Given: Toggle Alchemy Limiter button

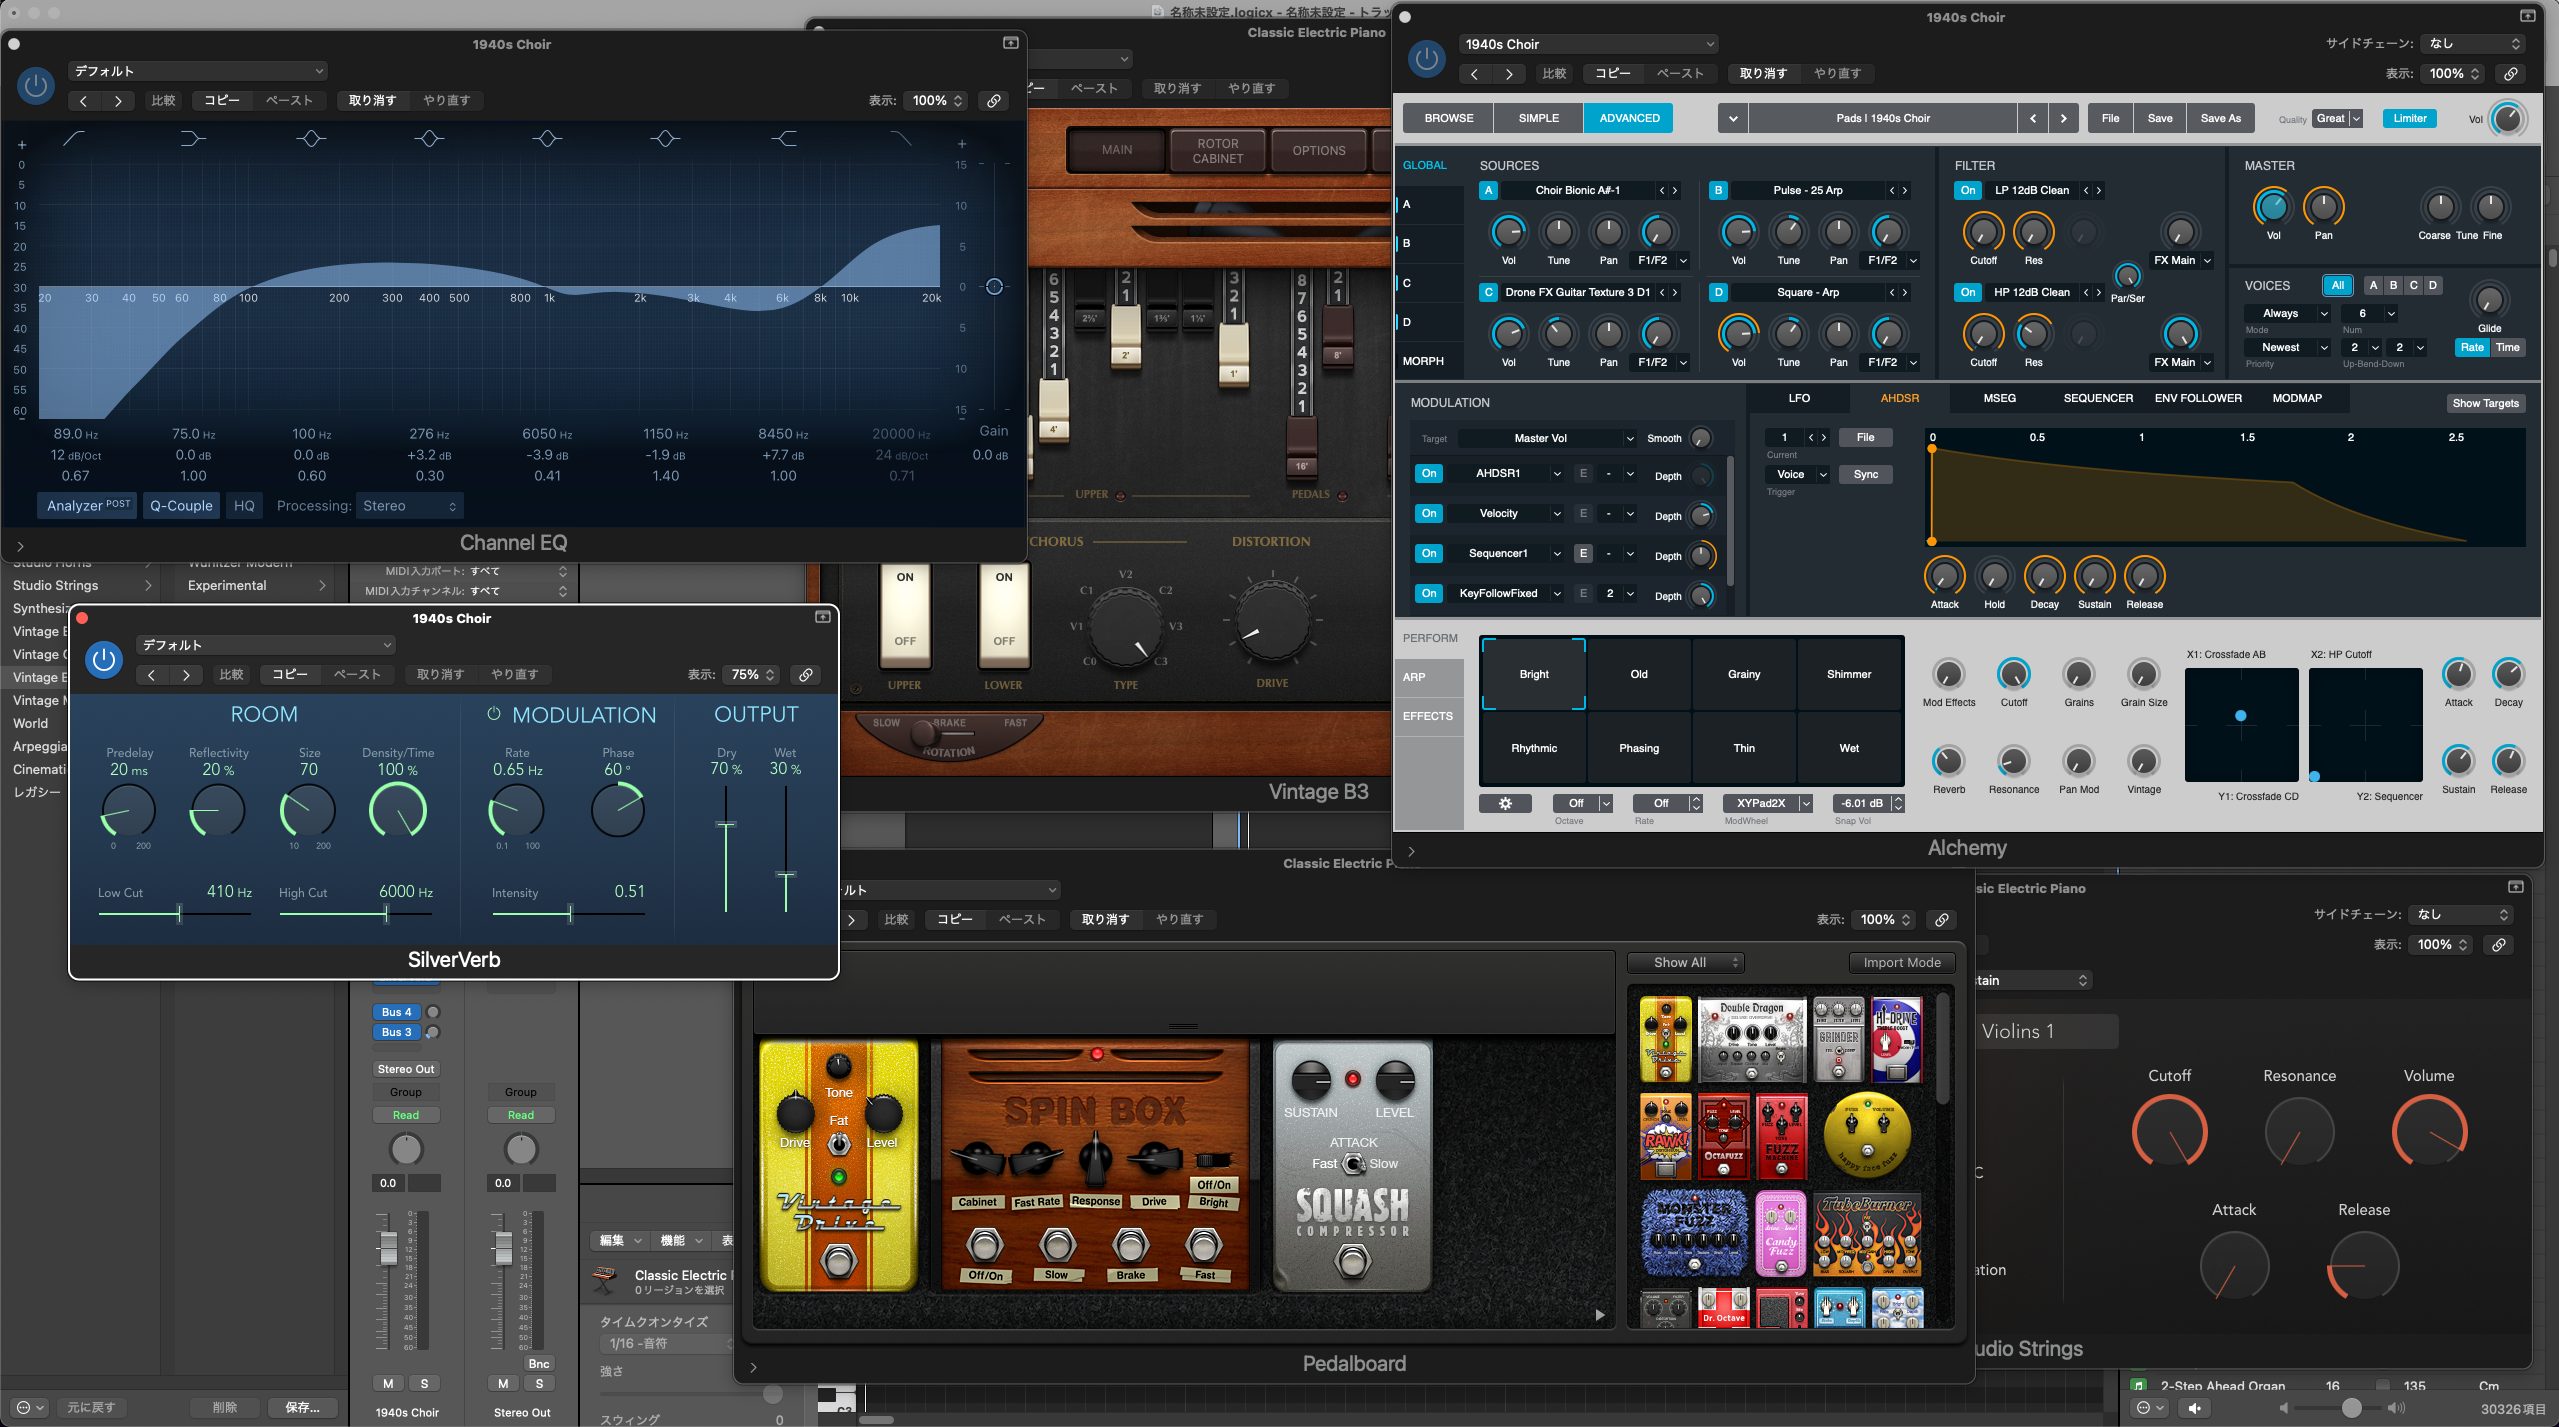Looking at the screenshot, I should pyautogui.click(x=2409, y=118).
